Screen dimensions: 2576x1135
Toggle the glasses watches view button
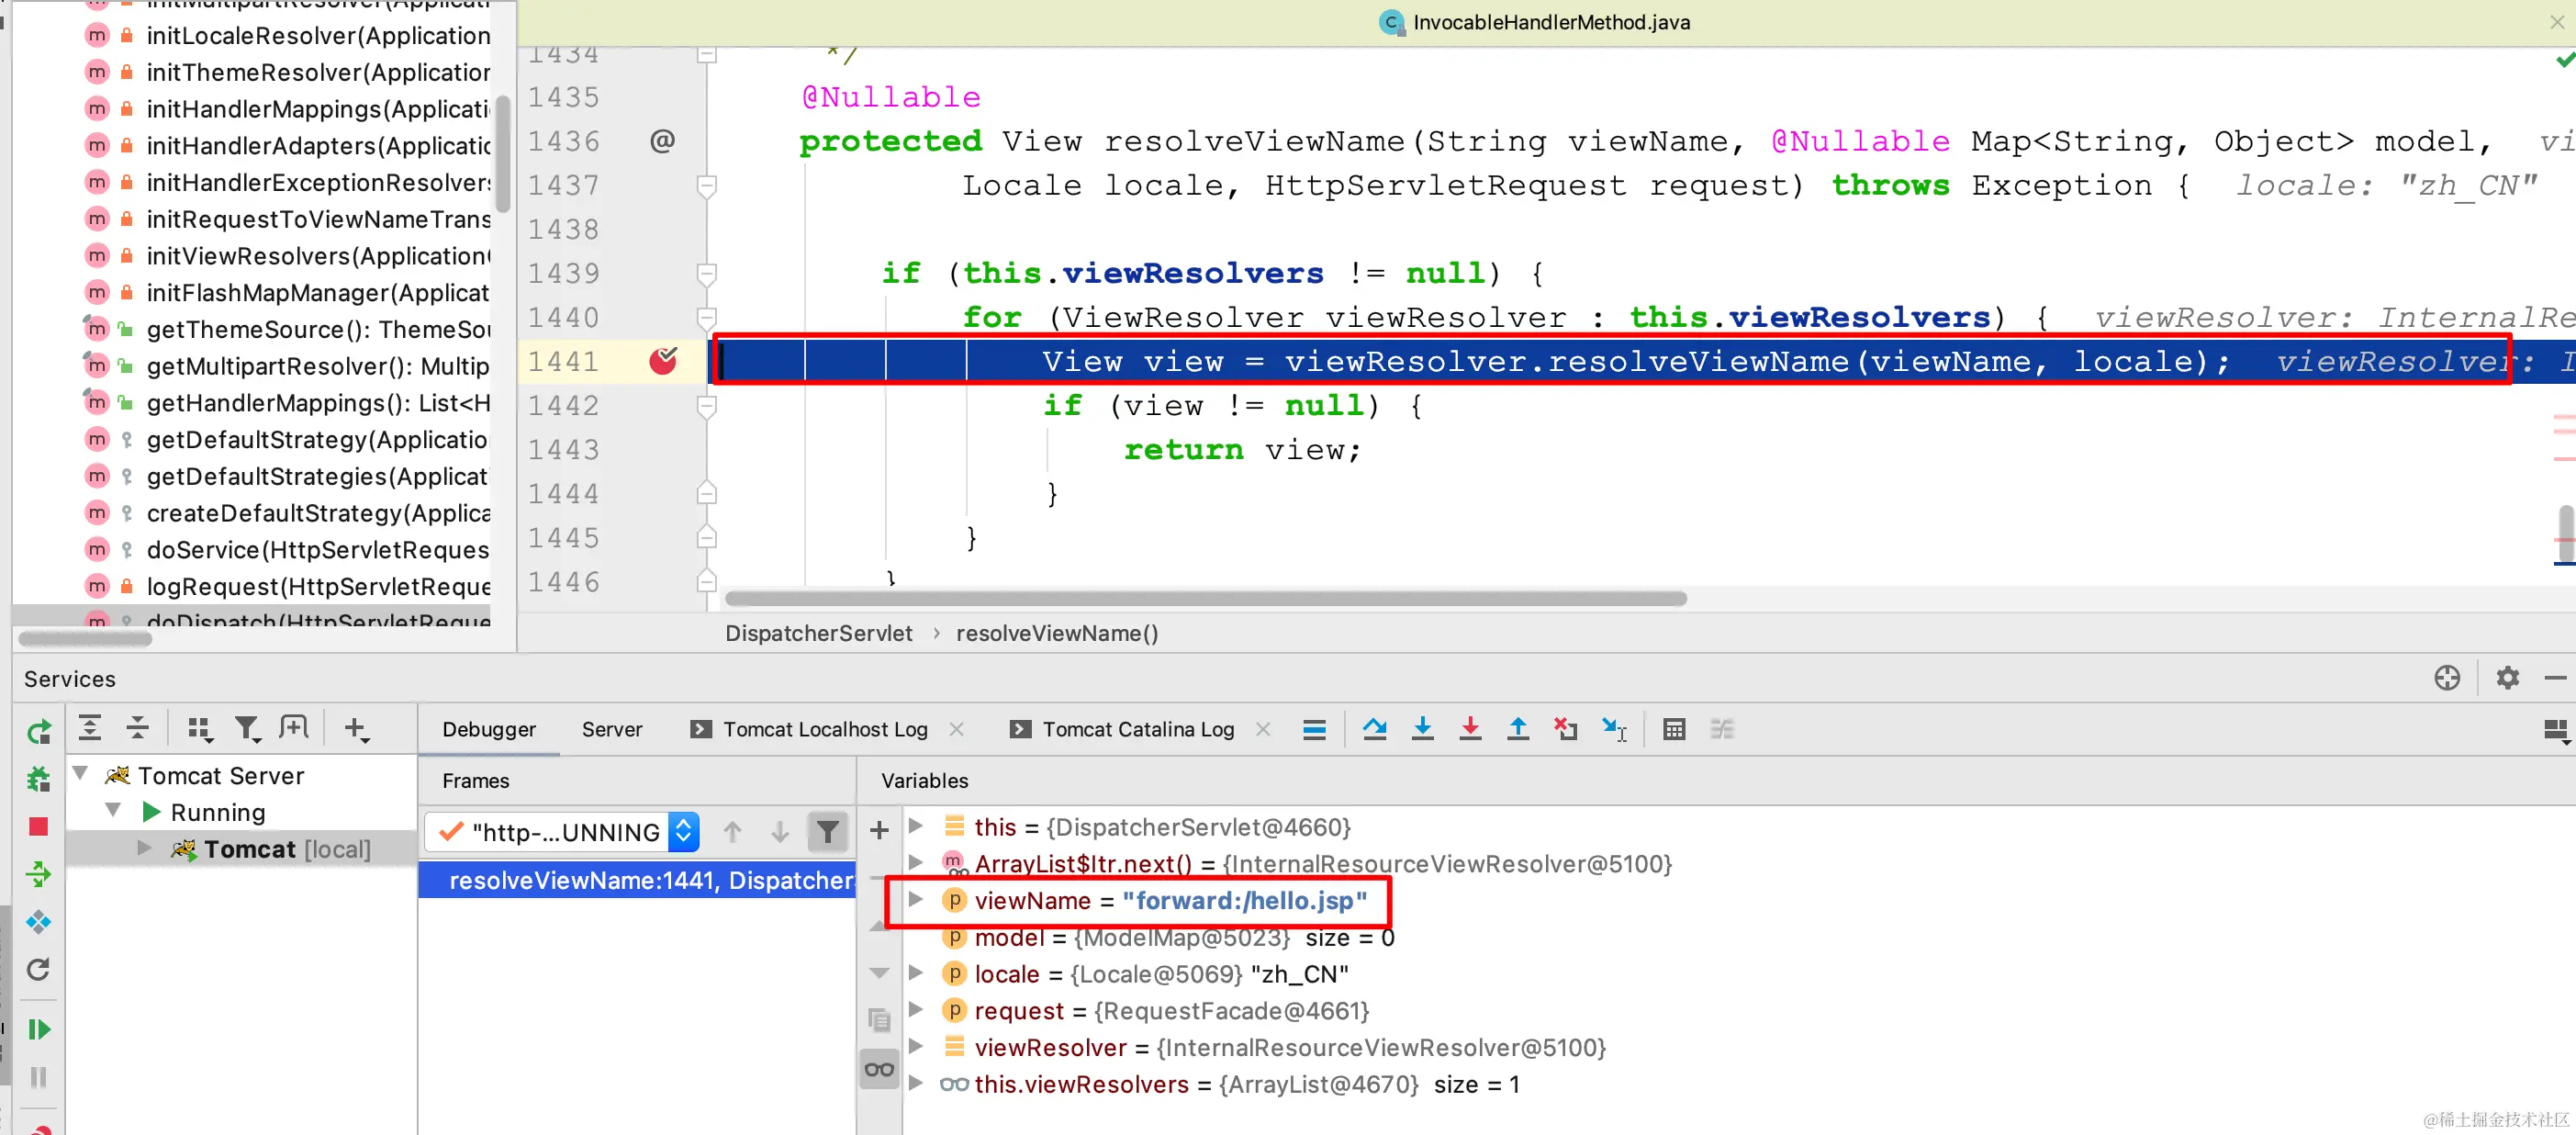[x=879, y=1069]
